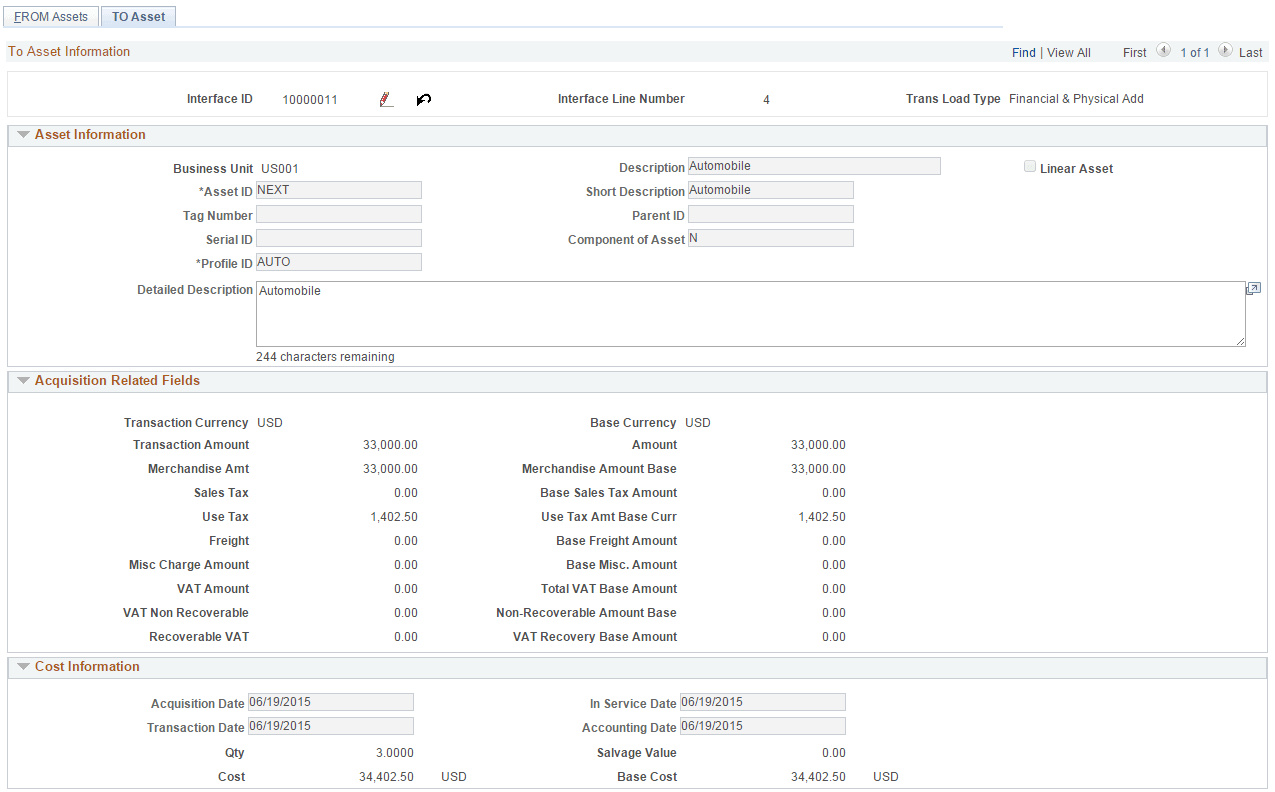Click the previous row arrow next to First
Screen dimensions: 1275x792
tap(1162, 51)
